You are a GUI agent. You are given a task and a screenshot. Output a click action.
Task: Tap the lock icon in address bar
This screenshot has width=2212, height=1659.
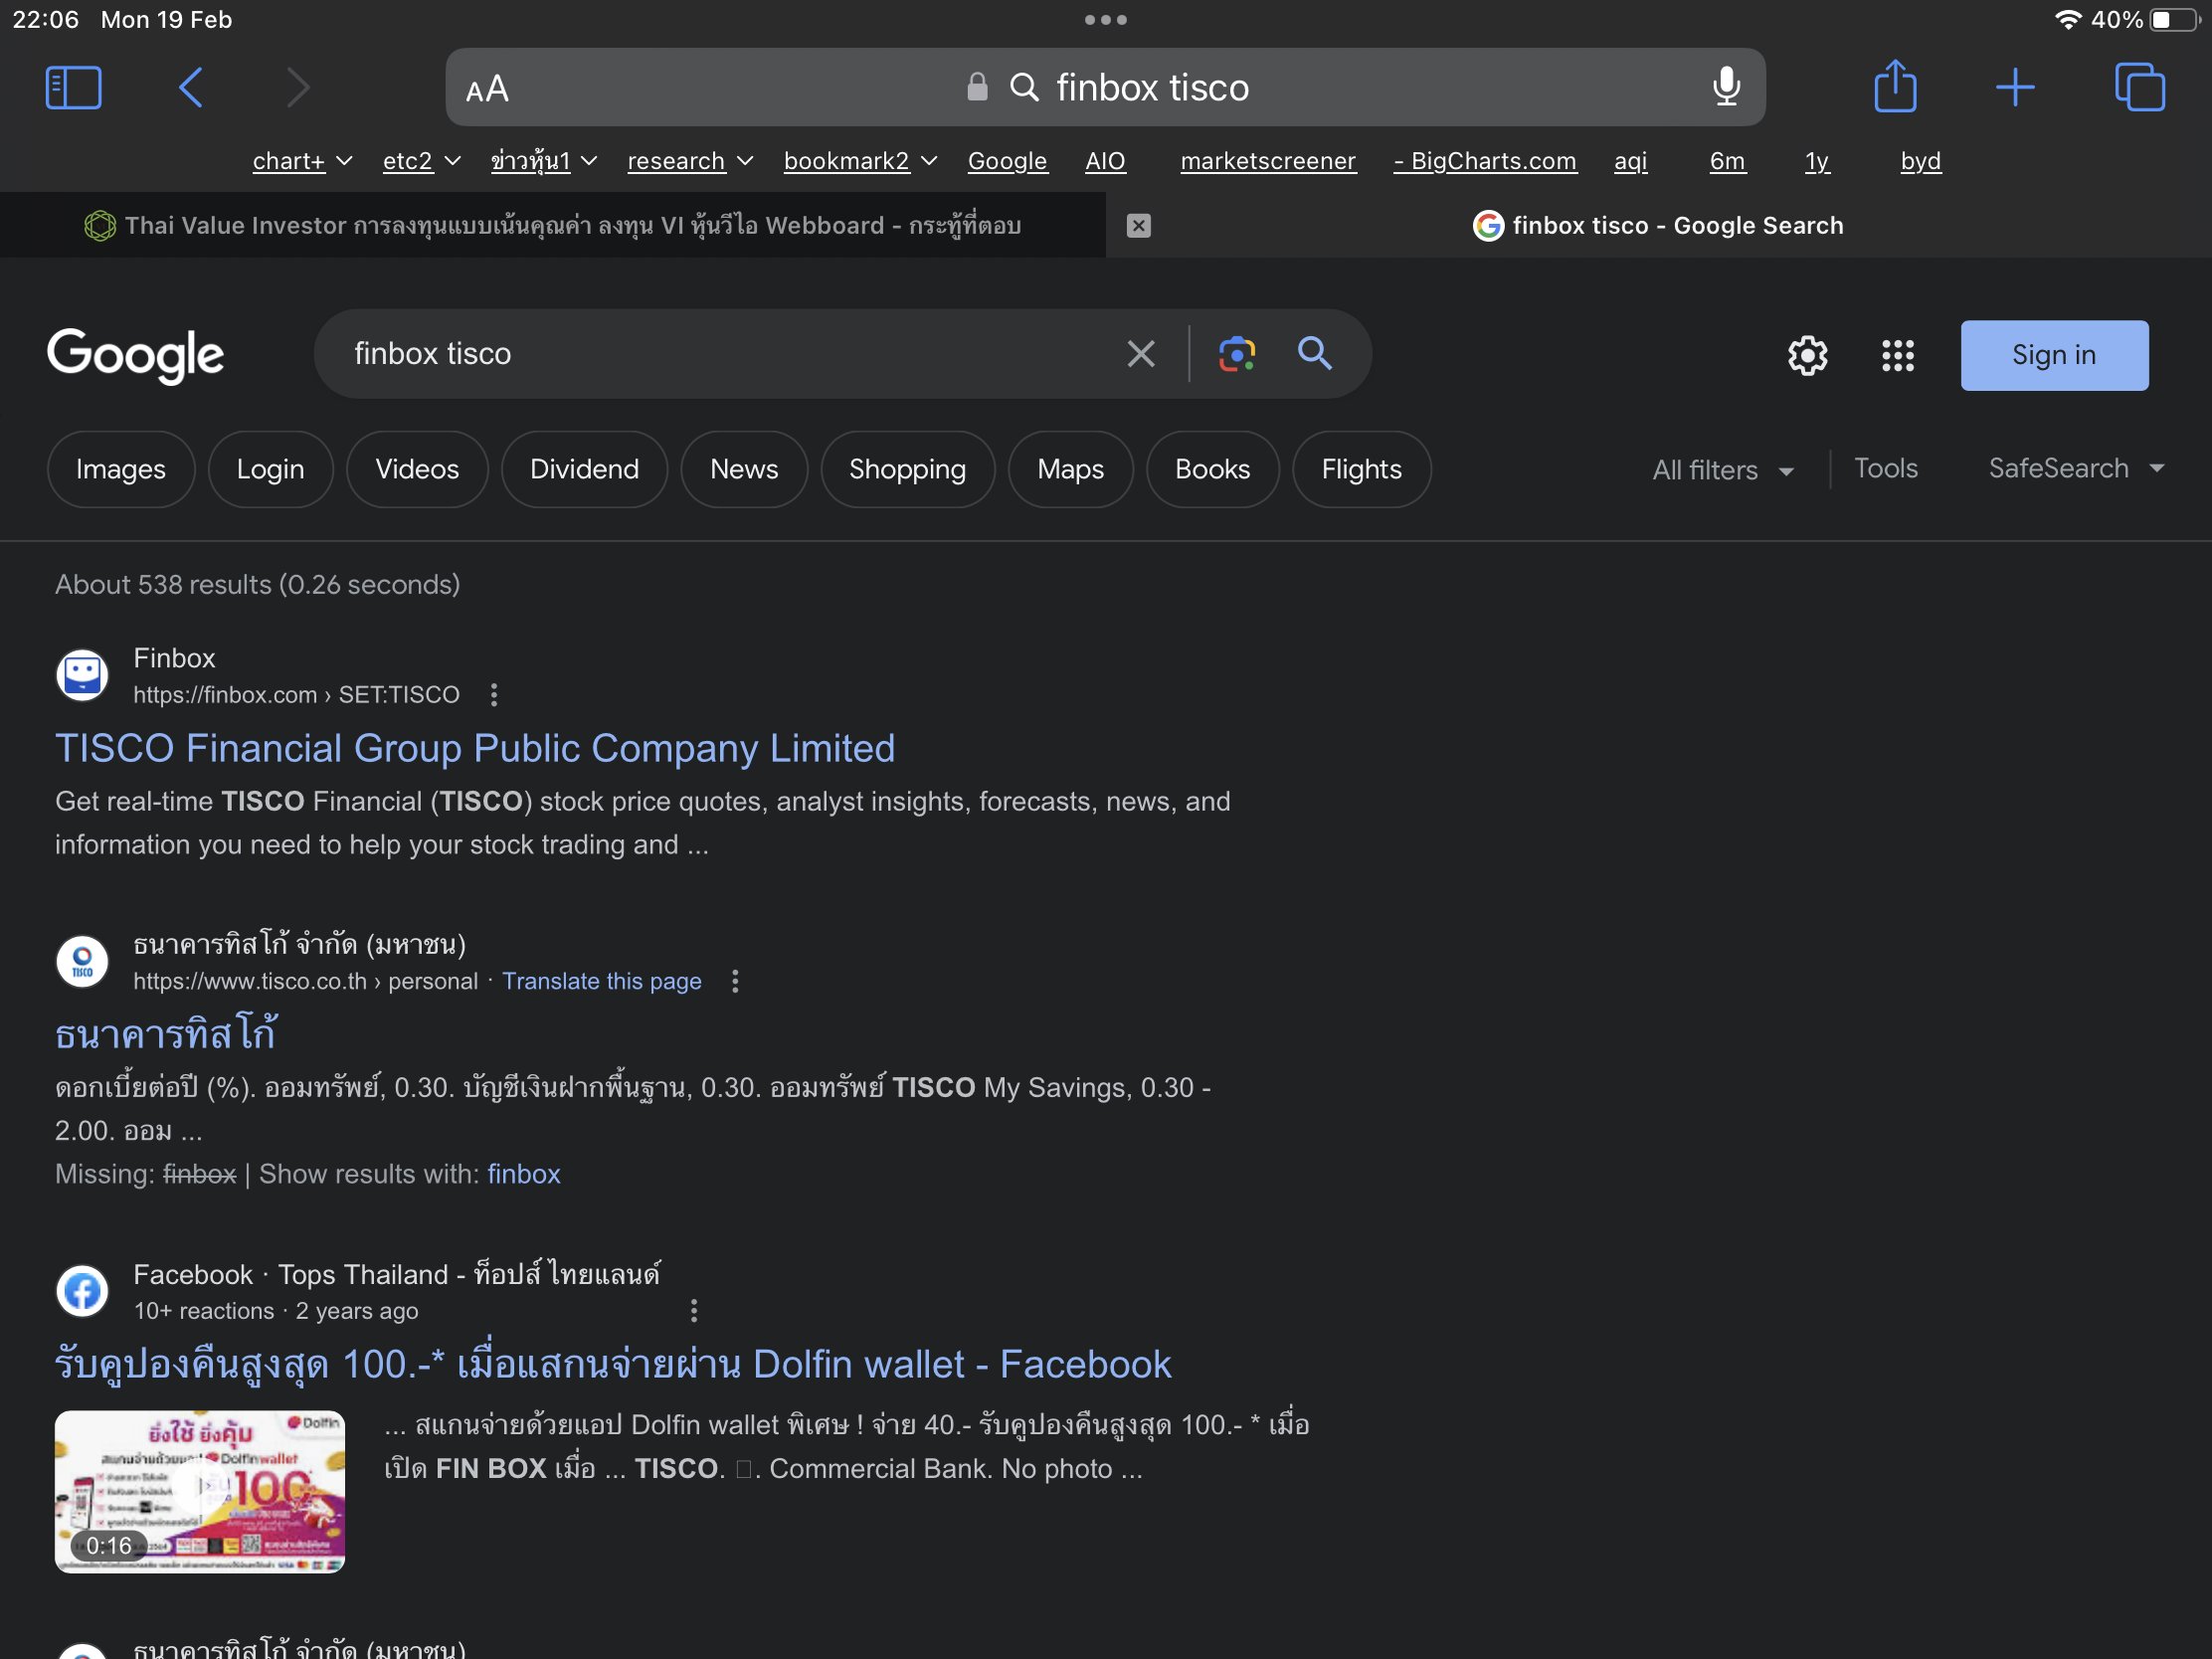(977, 87)
